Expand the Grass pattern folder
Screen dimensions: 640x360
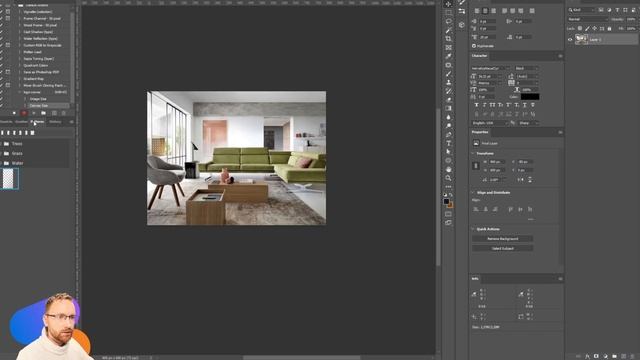point(2,153)
